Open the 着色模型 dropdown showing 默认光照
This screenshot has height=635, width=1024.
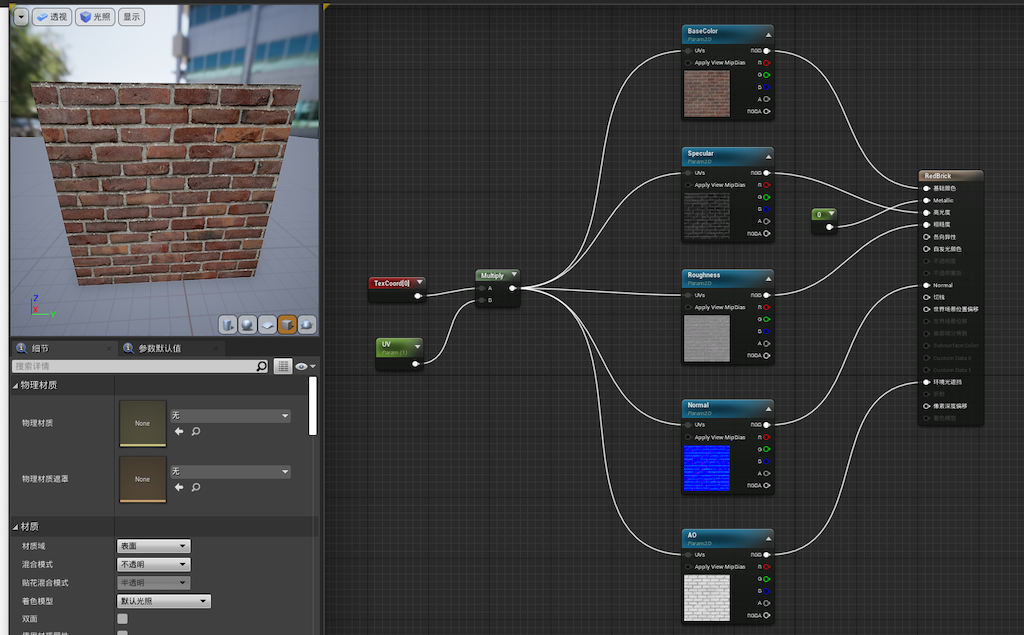tap(163, 601)
